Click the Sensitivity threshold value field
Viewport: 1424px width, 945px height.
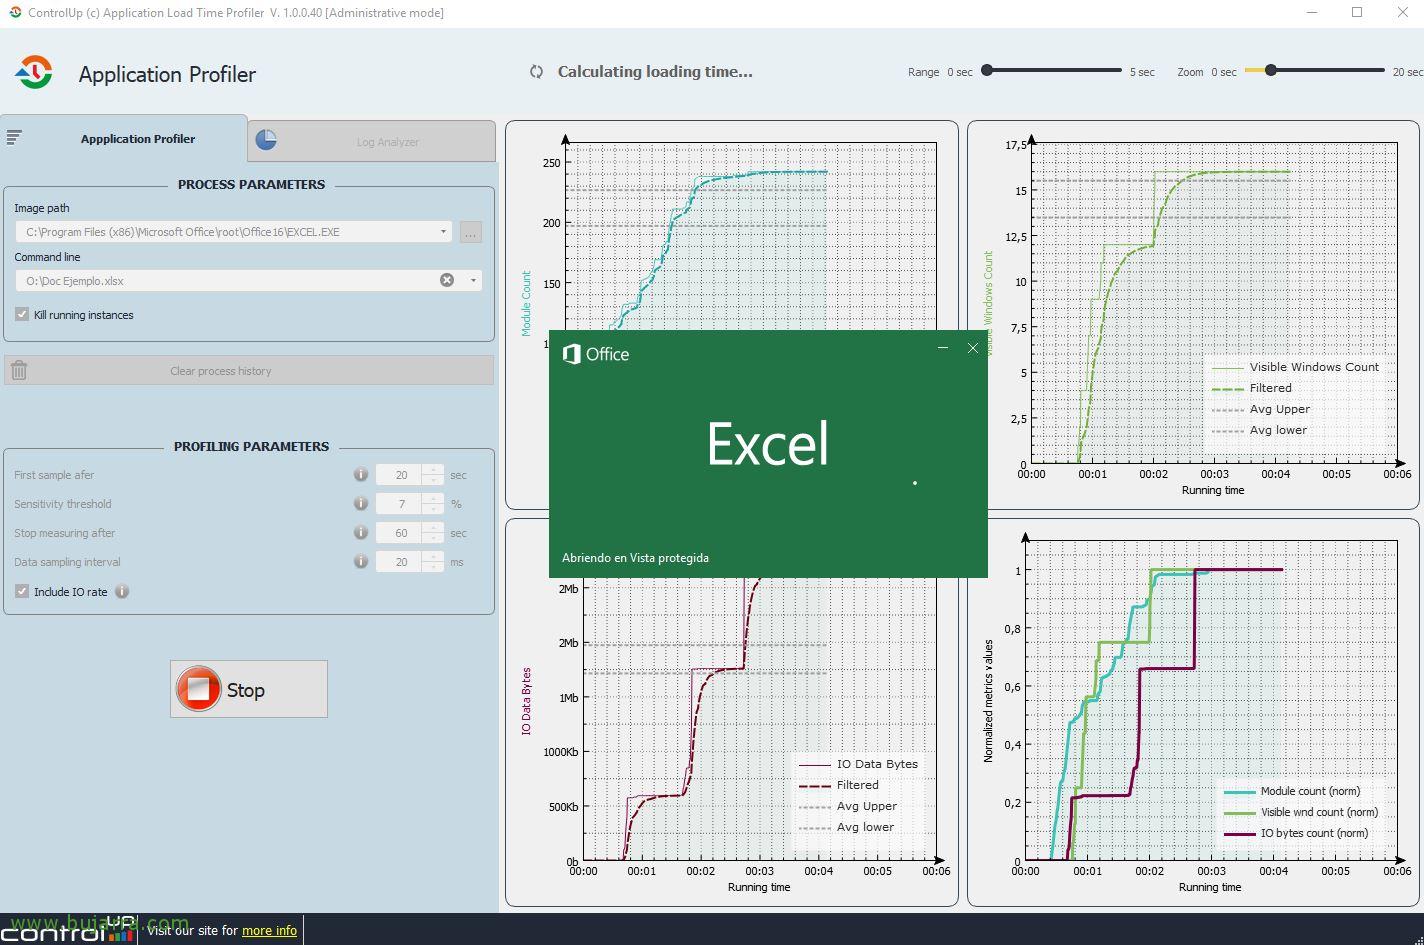click(400, 504)
